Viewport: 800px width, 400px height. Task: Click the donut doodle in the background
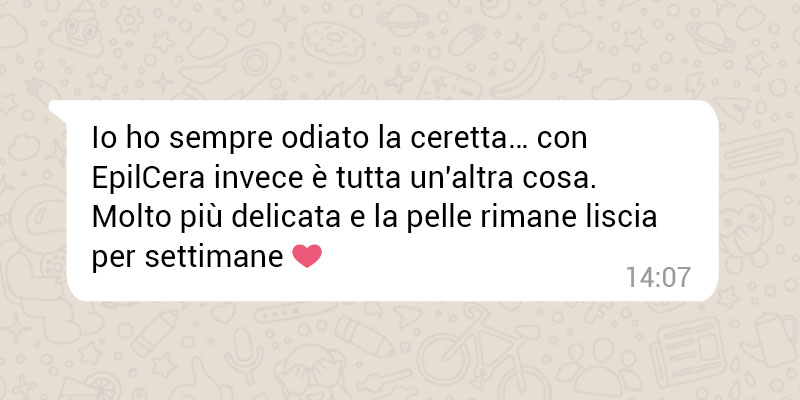click(x=334, y=43)
